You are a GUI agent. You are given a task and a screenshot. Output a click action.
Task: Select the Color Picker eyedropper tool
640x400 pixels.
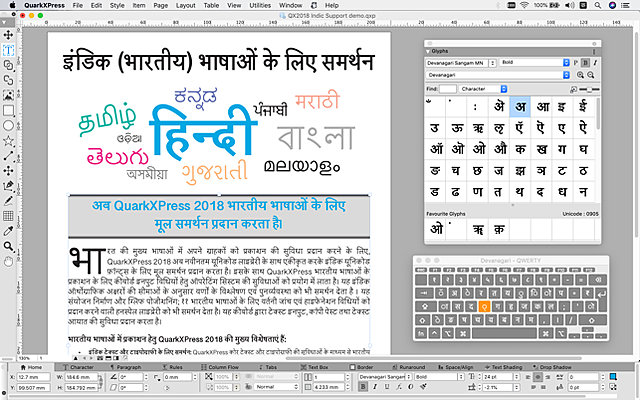click(x=8, y=231)
